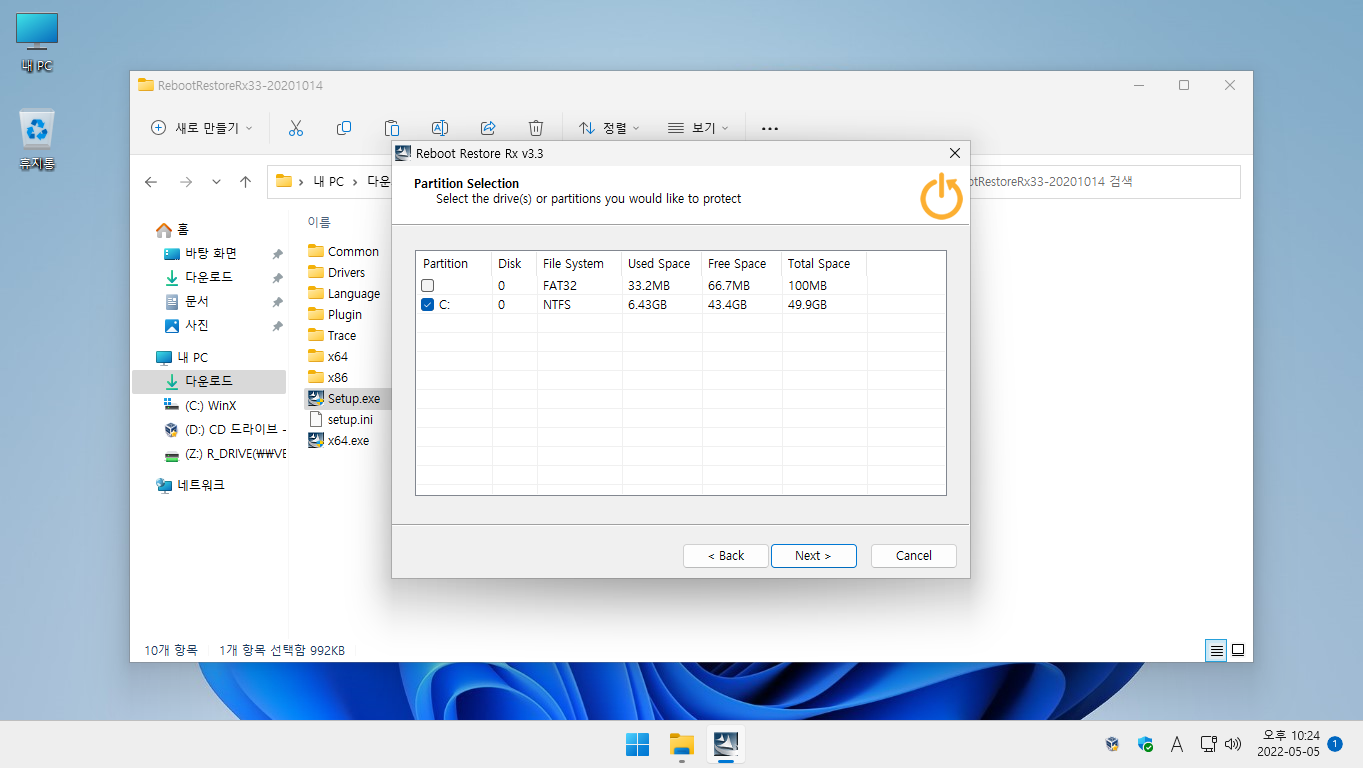Check the FAT32 partition checkbox
The width and height of the screenshot is (1363, 768).
click(x=428, y=286)
